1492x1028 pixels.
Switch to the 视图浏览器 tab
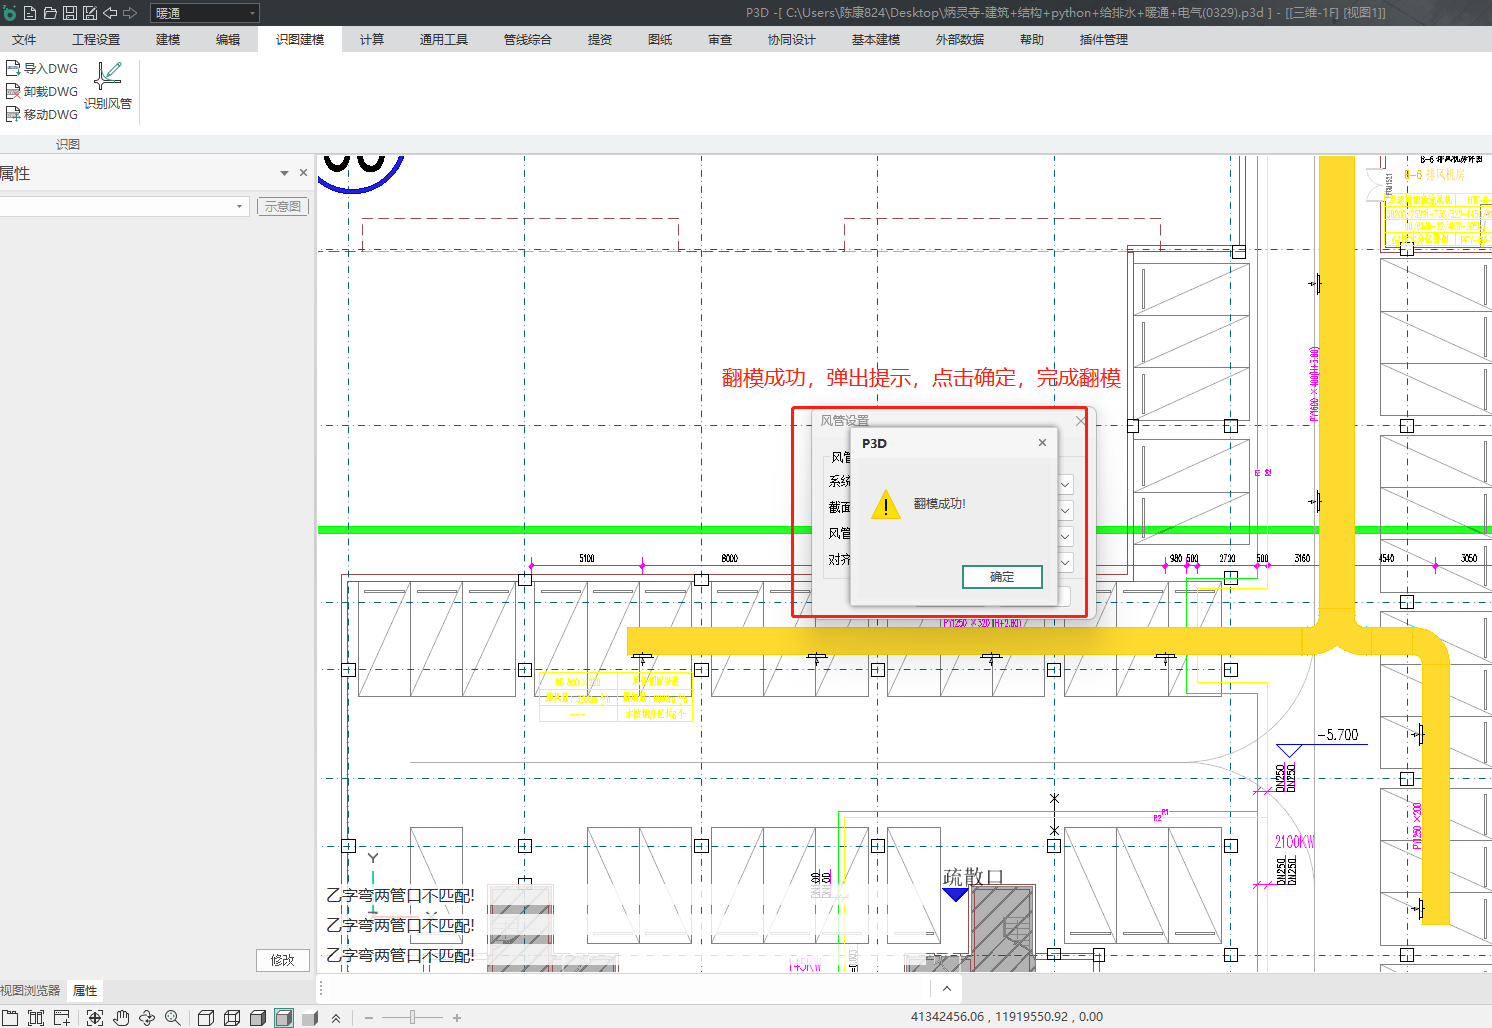point(30,991)
